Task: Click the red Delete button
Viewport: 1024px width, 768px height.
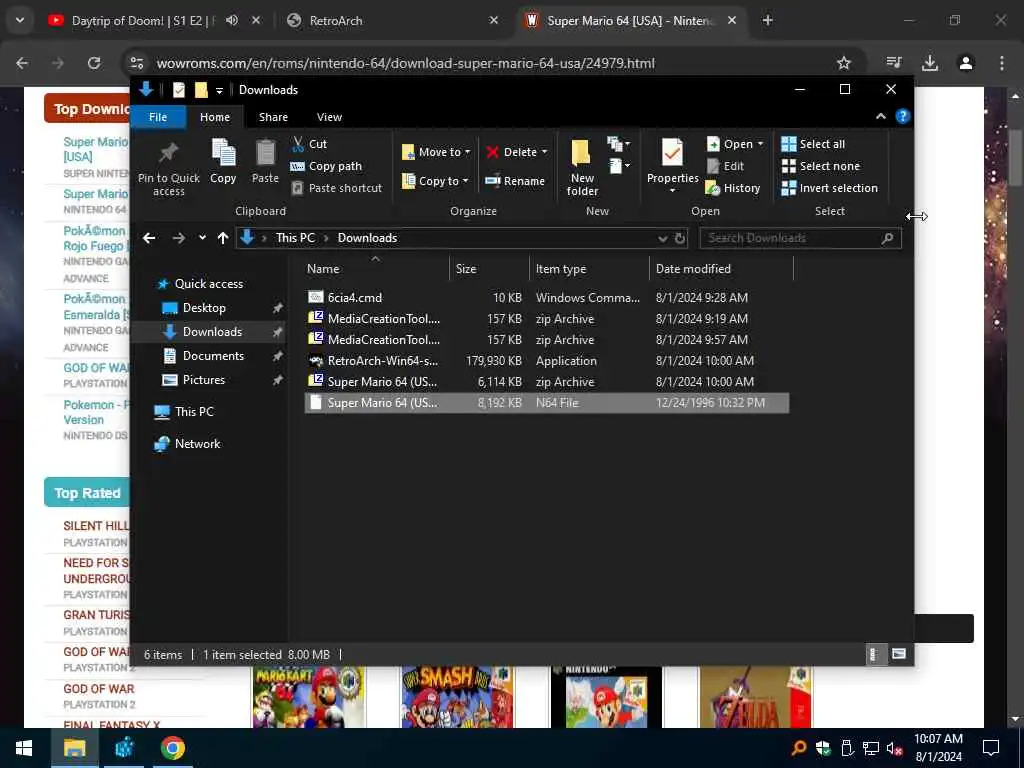Action: pyautogui.click(x=516, y=152)
